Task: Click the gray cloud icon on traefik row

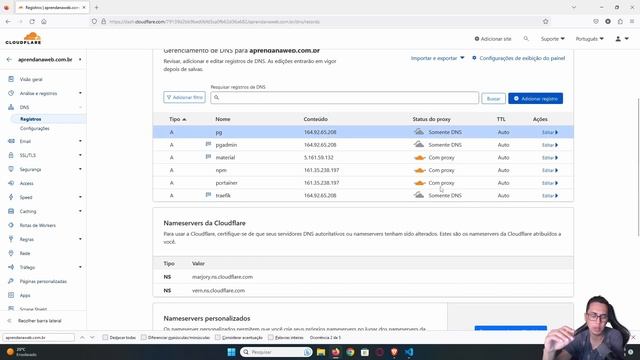Action: tap(419, 195)
